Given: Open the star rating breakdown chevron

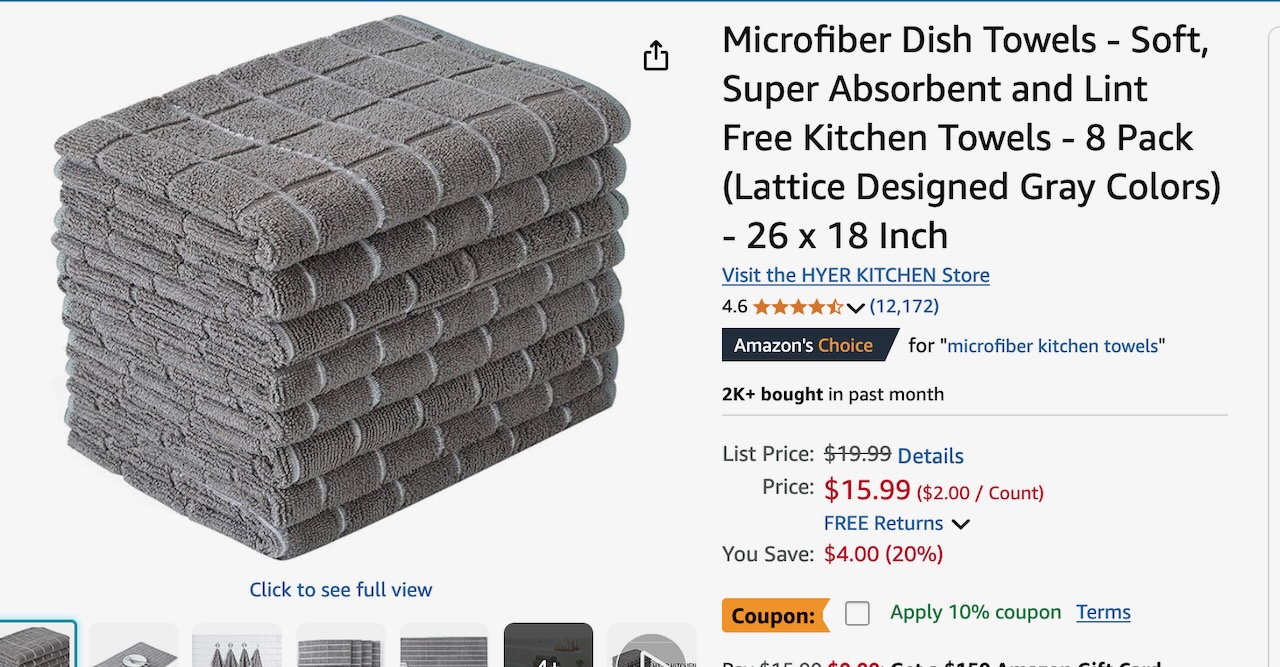Looking at the screenshot, I should coord(855,308).
